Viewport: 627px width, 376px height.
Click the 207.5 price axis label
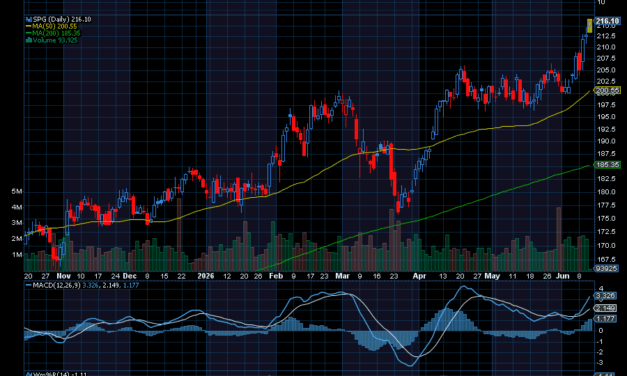pos(606,58)
